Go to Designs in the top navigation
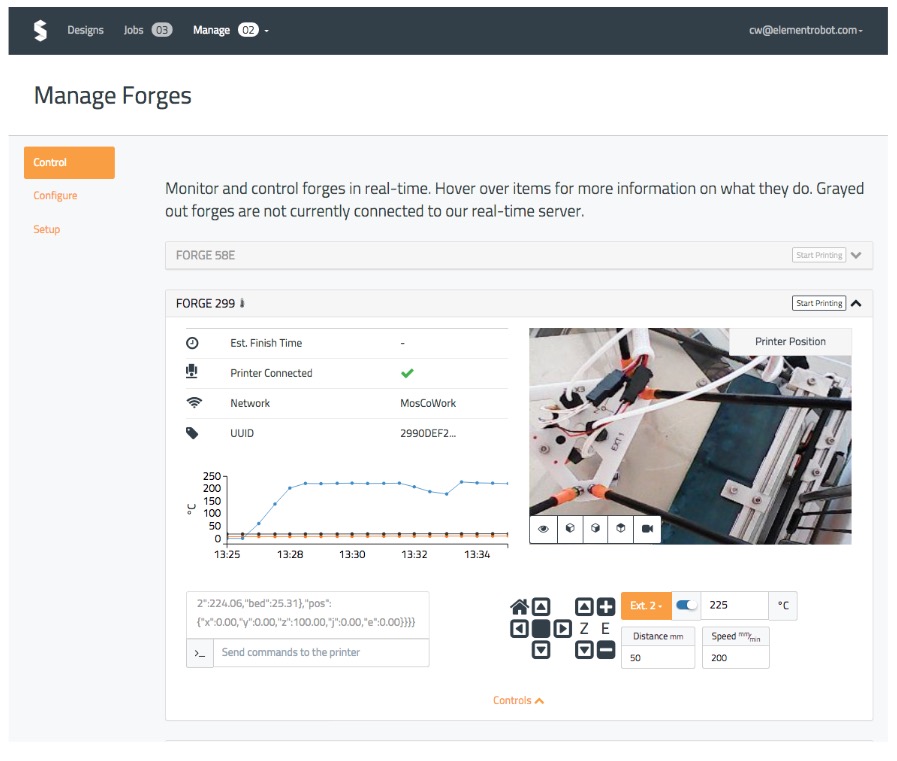 pos(85,30)
